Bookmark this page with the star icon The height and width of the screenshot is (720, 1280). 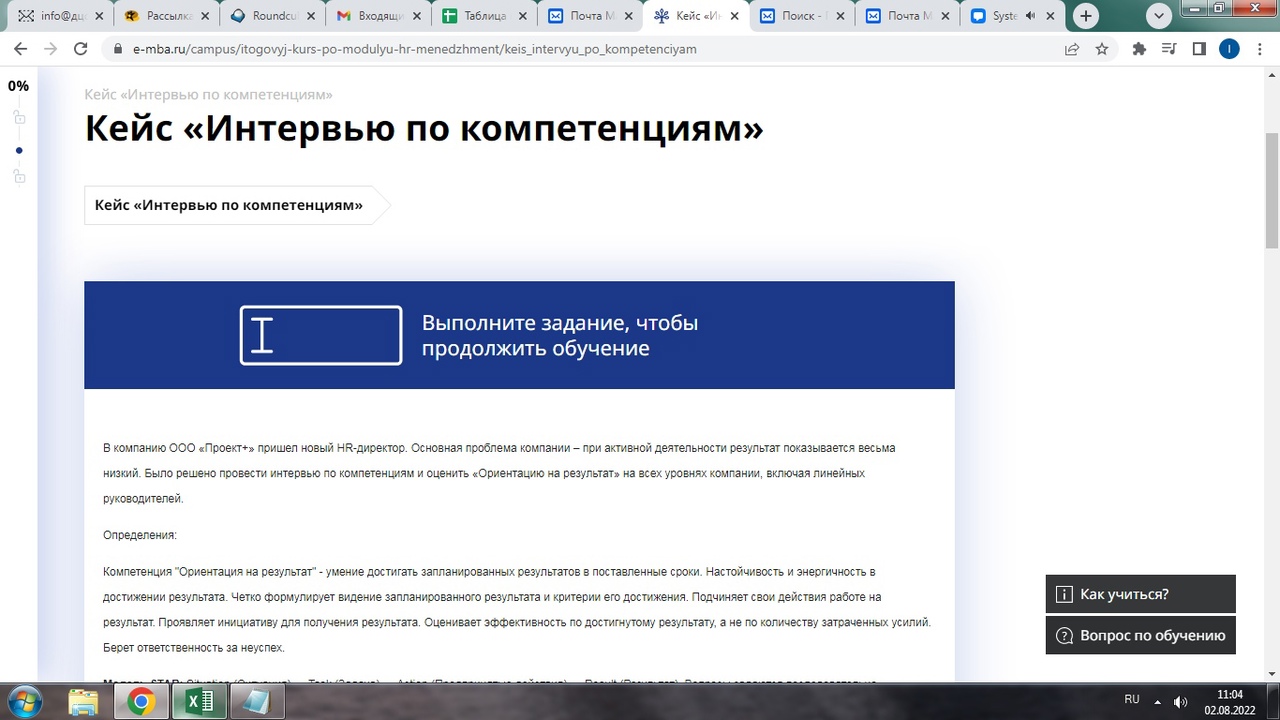tap(1102, 49)
